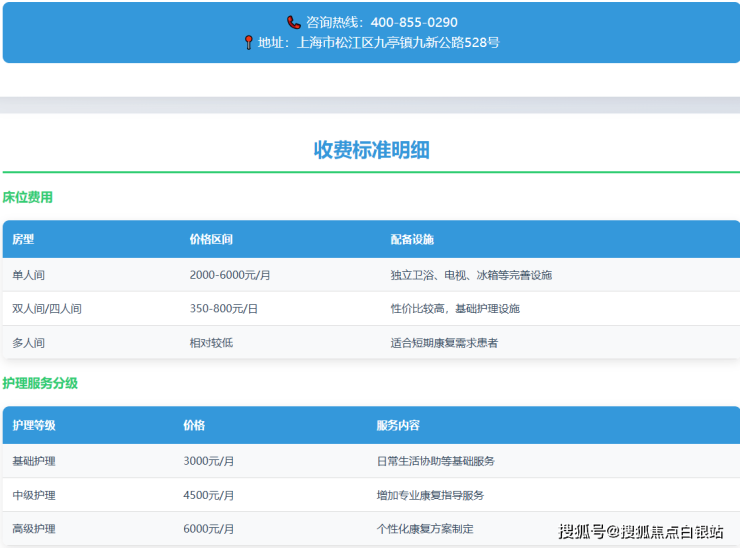Click the 护理等级 column header
740x548 pixels.
pyautogui.click(x=34, y=426)
